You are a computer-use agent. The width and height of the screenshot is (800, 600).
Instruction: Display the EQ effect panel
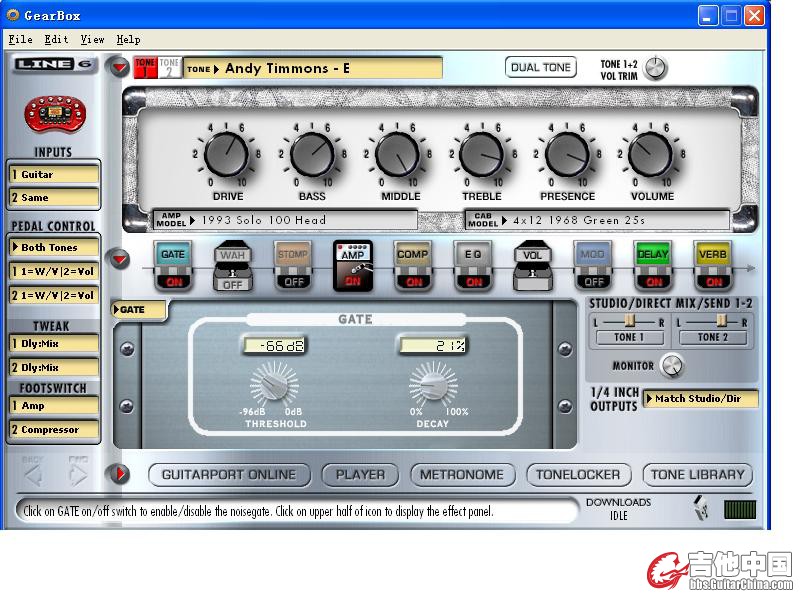(x=473, y=254)
